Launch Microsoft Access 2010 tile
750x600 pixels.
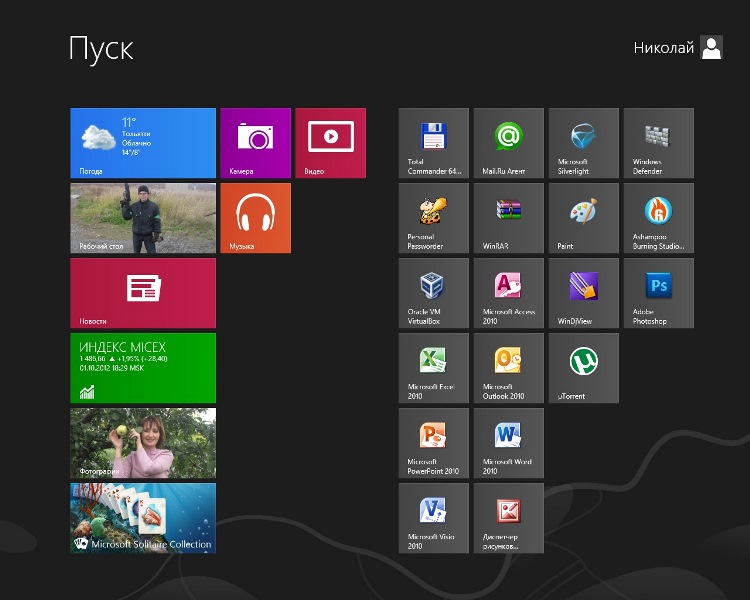point(509,293)
